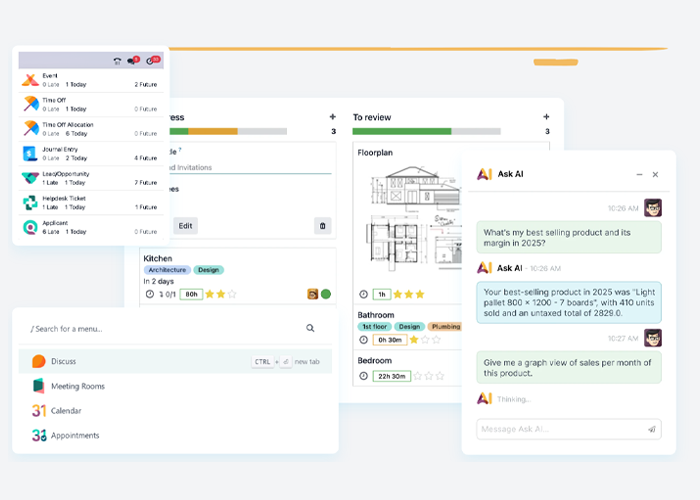Image resolution: width=700 pixels, height=500 pixels.
Task: Add a card with To review plus
Action: [x=546, y=117]
